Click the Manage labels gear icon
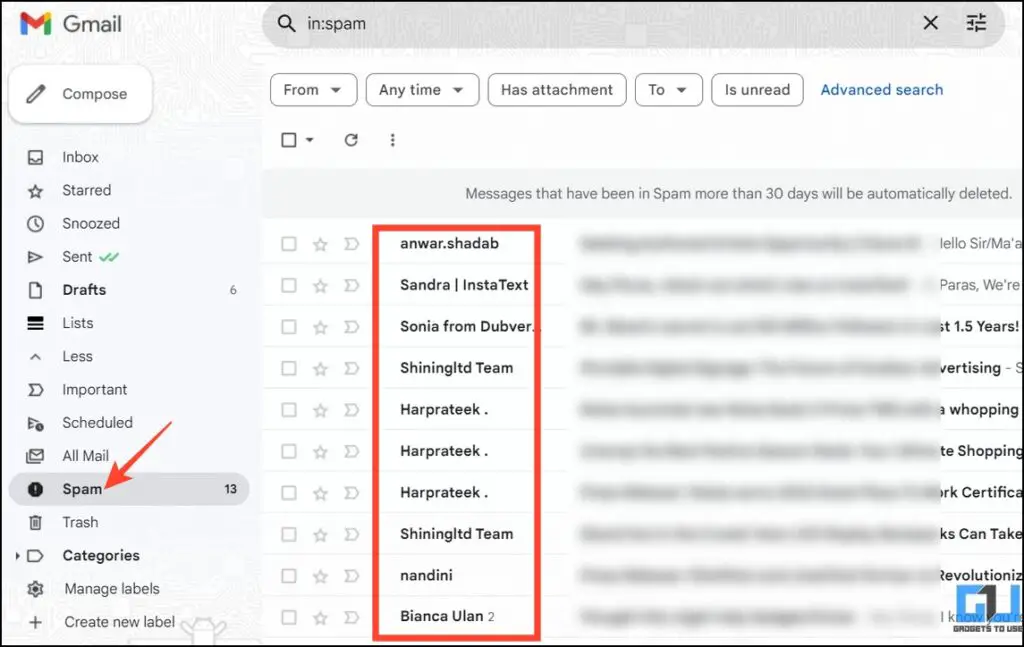1024x647 pixels. click(36, 588)
